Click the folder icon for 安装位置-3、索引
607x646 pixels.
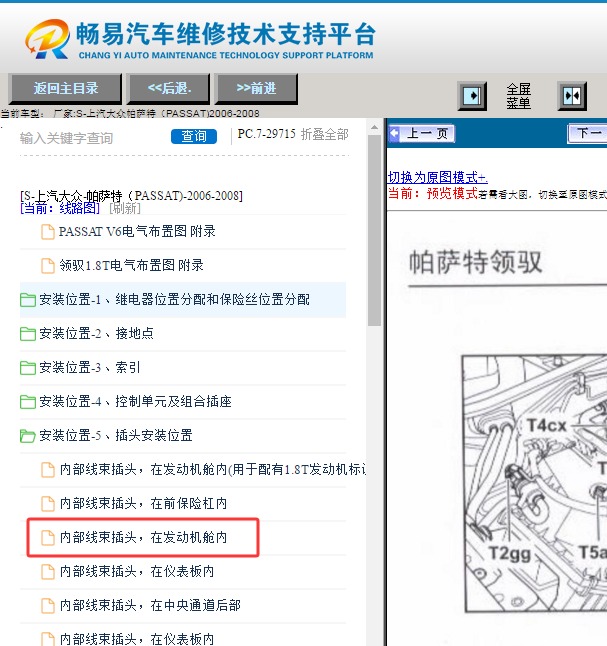click(x=28, y=367)
